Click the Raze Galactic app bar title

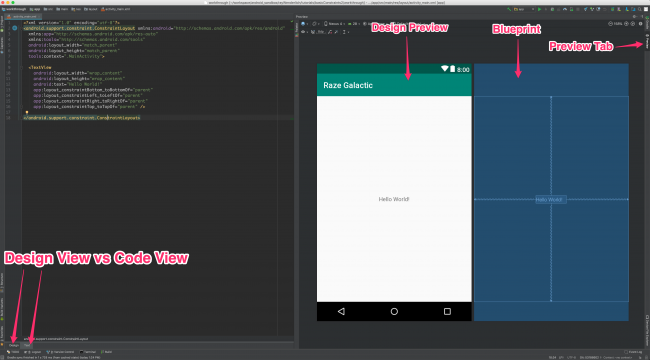pyautogui.click(x=348, y=85)
